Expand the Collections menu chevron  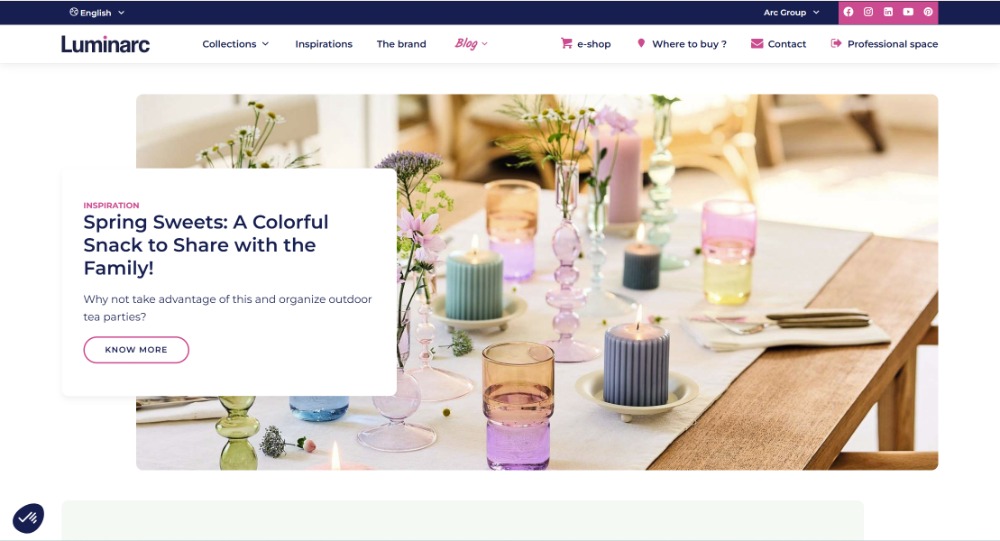(x=265, y=43)
